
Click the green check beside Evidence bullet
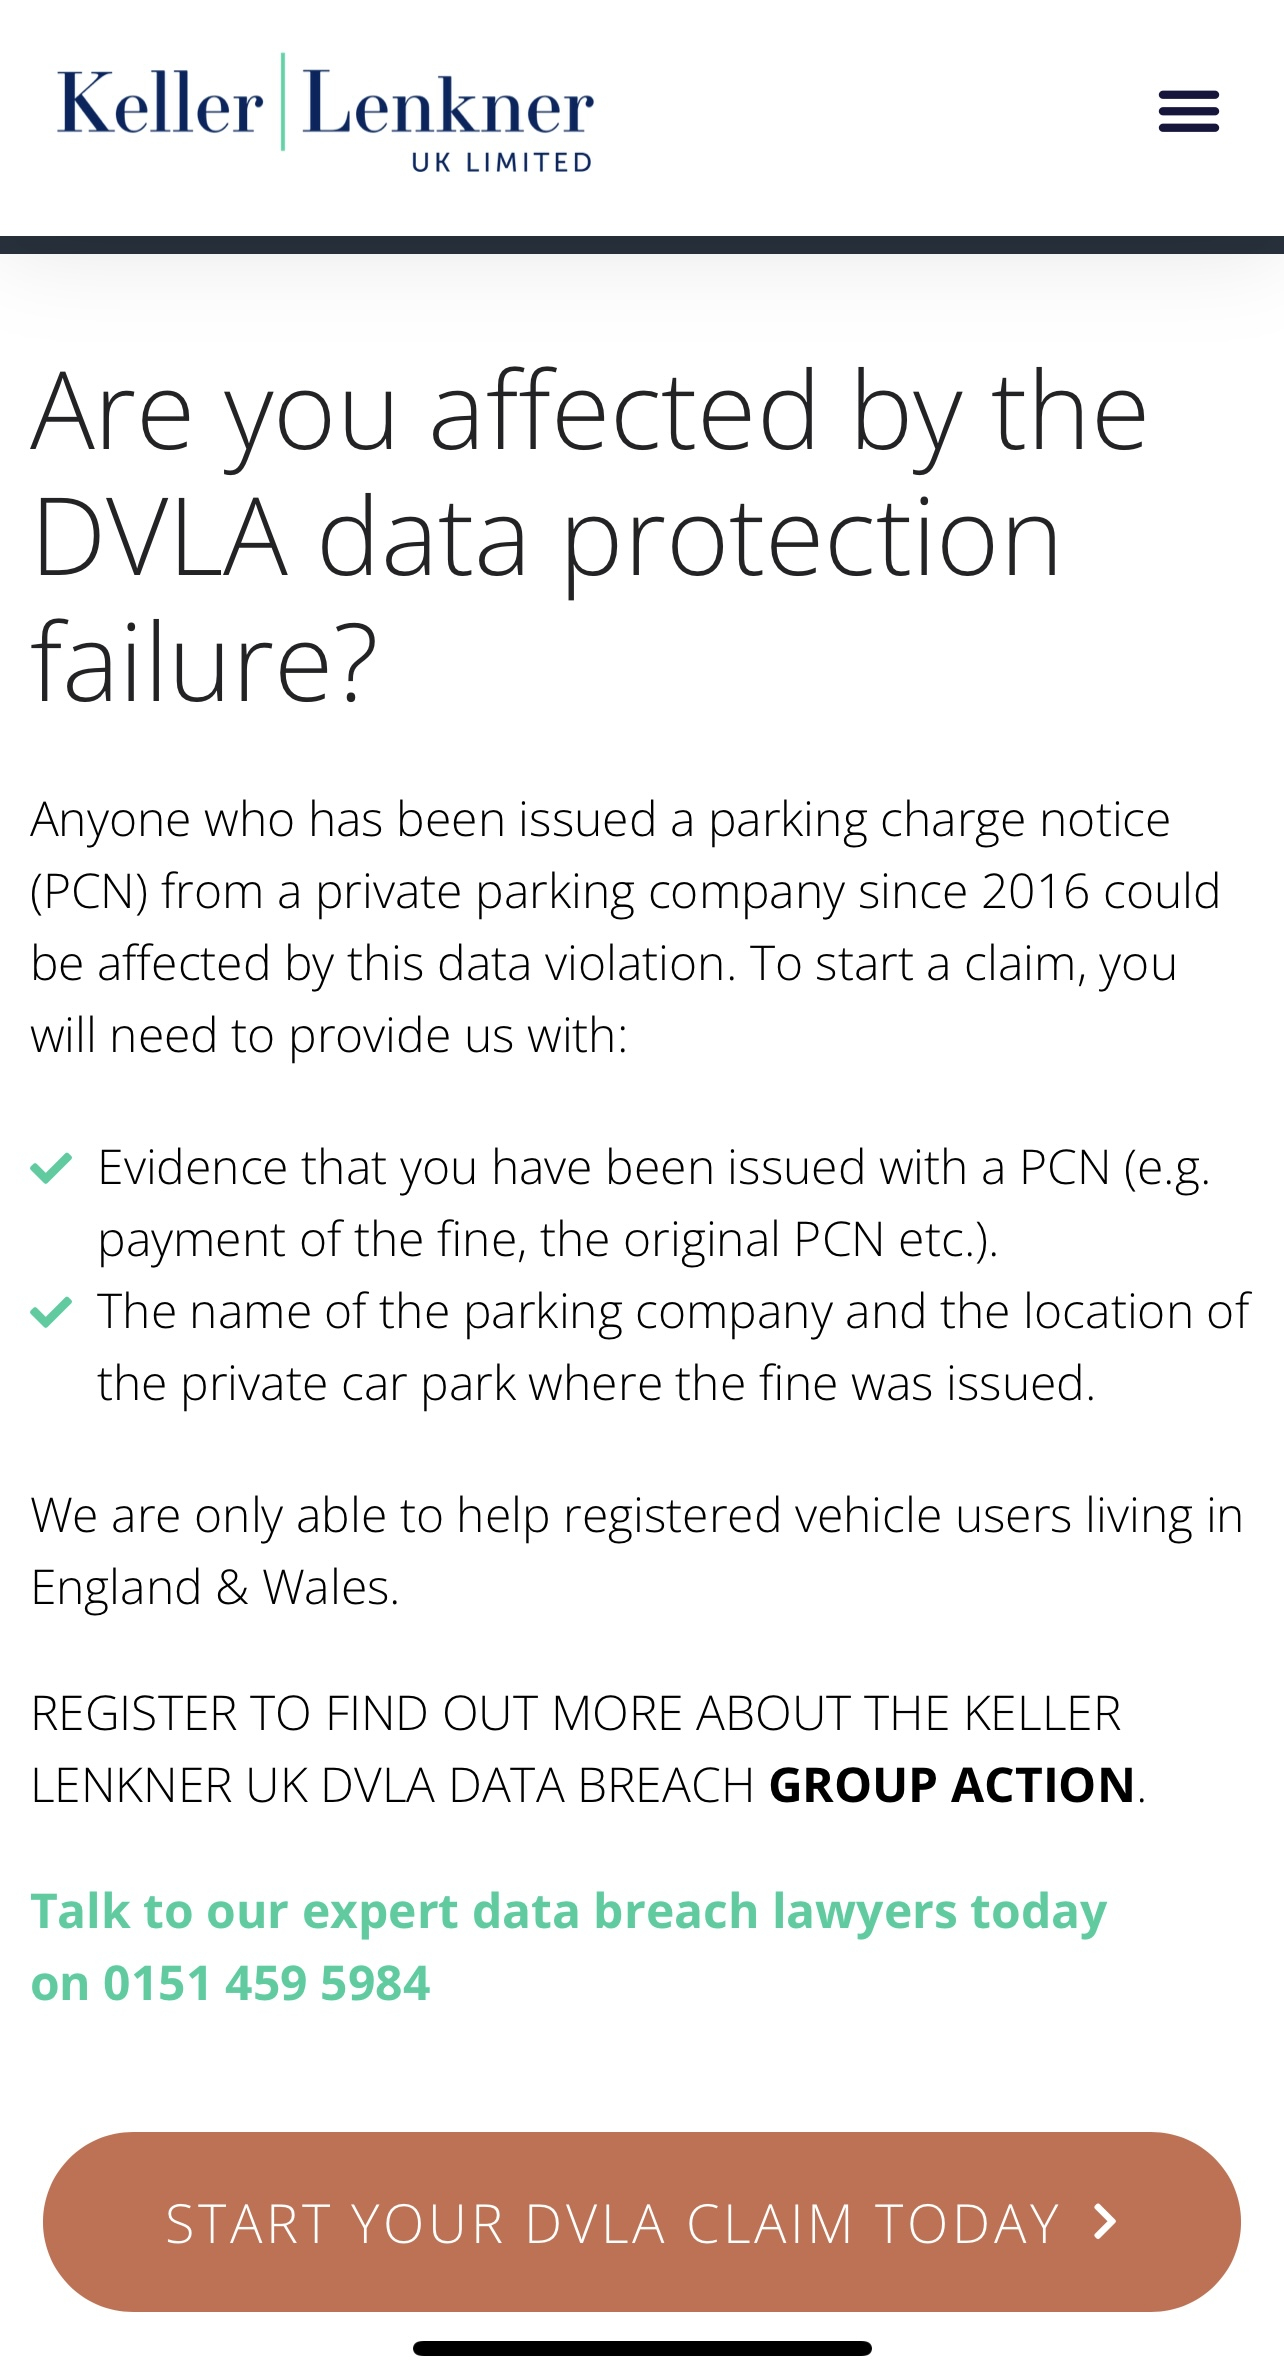click(51, 1167)
